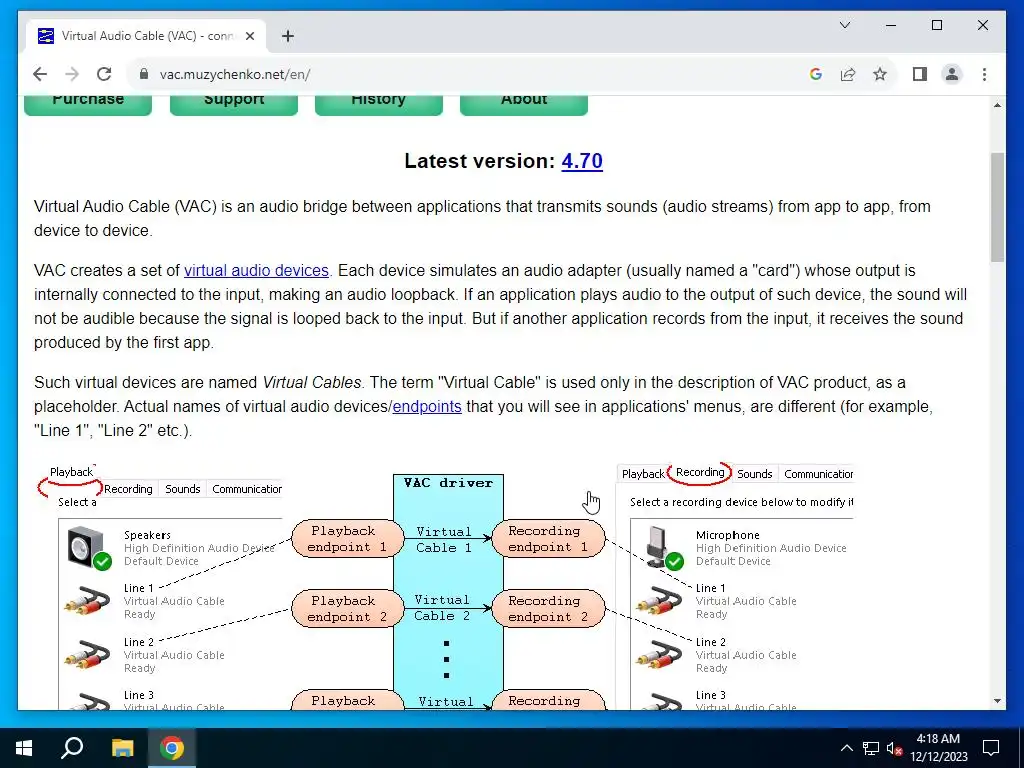Screen dimensions: 1024x768
Task: Open the 4.70 latest version link
Action: click(582, 161)
